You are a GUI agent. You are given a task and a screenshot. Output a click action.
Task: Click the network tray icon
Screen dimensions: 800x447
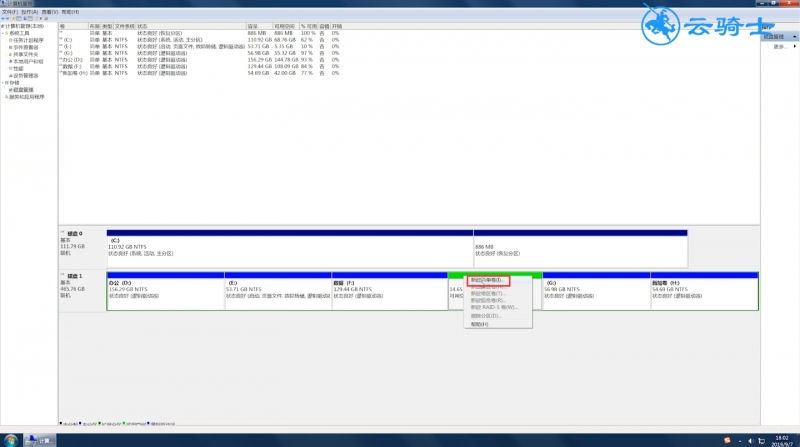coord(761,441)
